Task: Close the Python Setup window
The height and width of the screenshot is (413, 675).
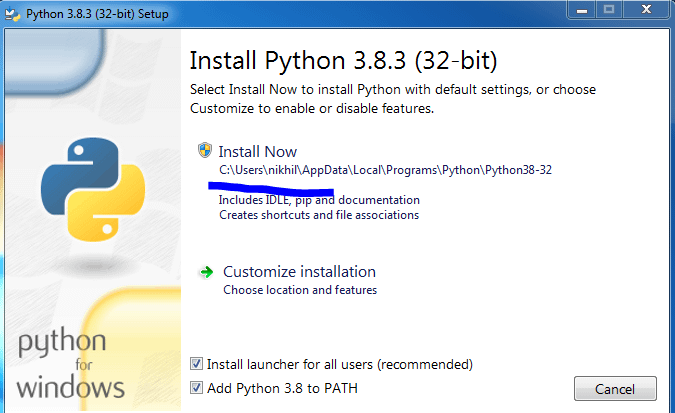Action: (x=646, y=9)
